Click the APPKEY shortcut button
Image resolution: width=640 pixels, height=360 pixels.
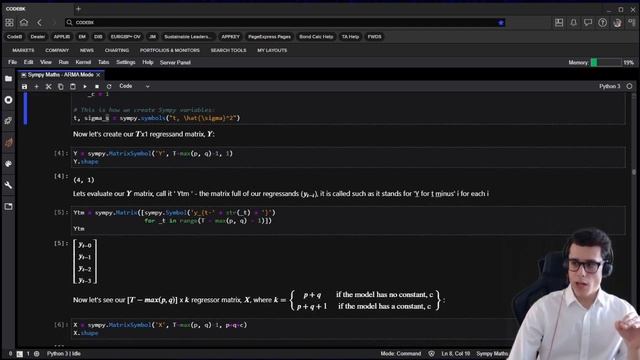click(x=231, y=37)
